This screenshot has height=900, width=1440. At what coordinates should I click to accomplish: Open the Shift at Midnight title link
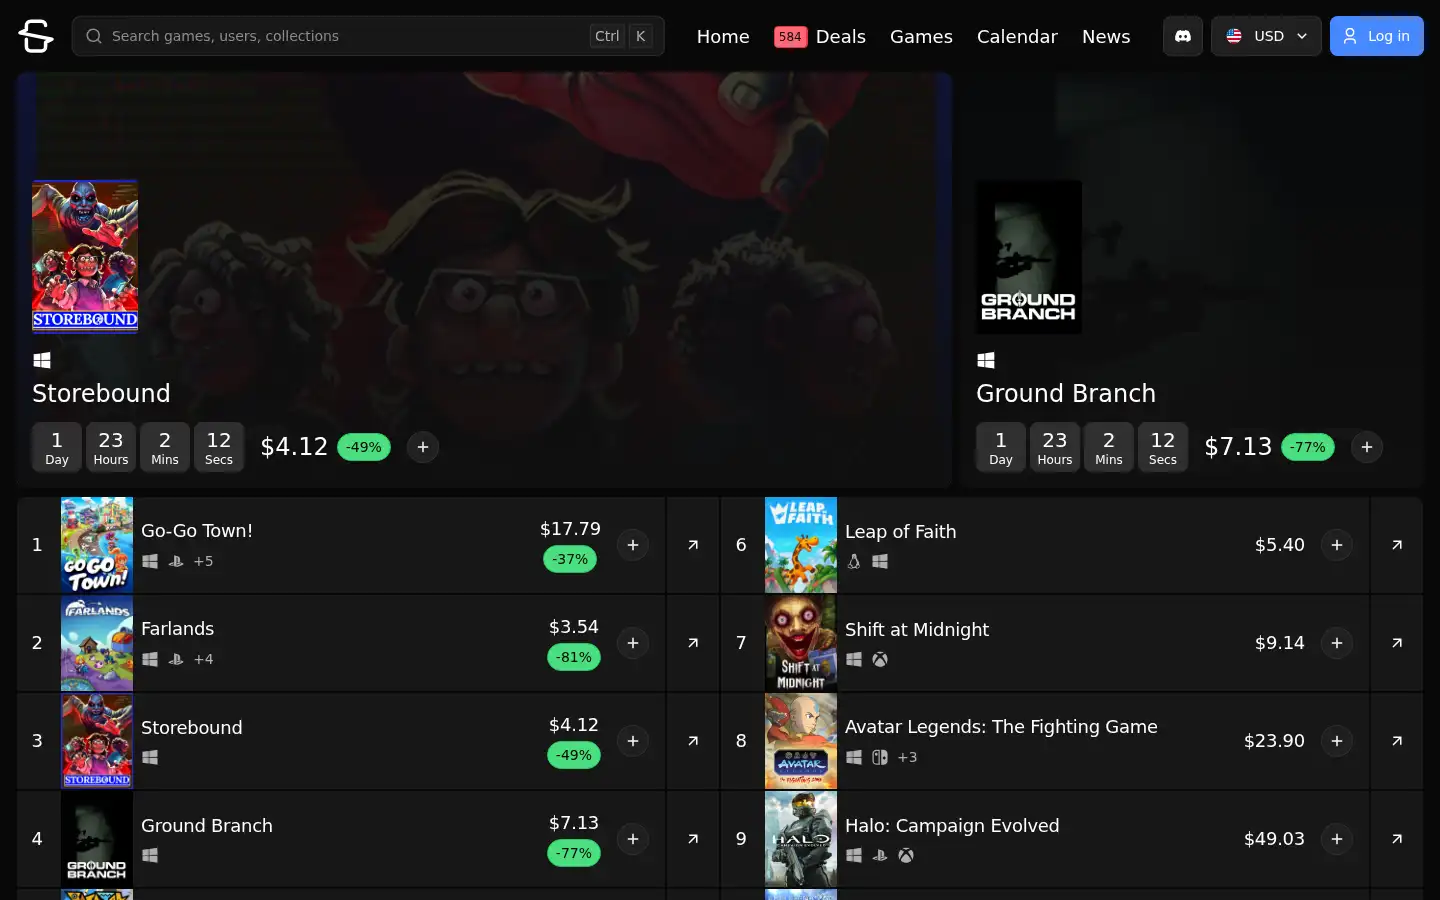(x=916, y=630)
